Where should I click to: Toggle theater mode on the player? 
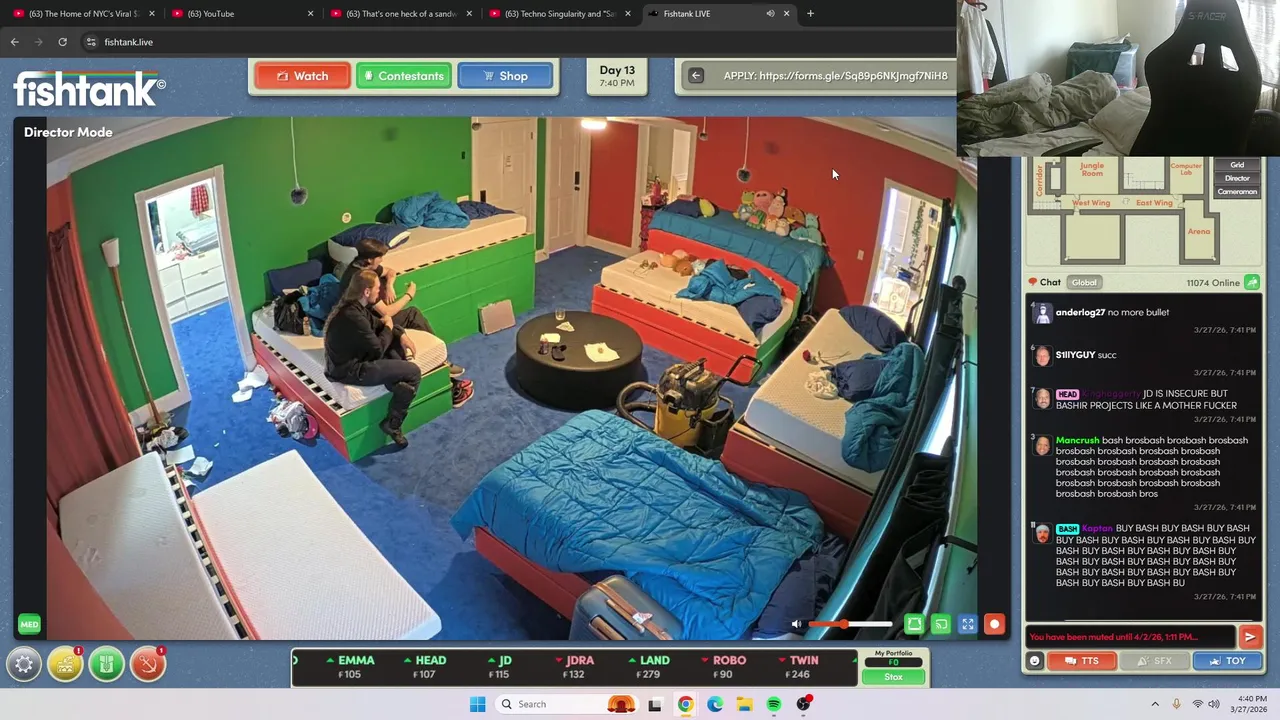(x=914, y=624)
